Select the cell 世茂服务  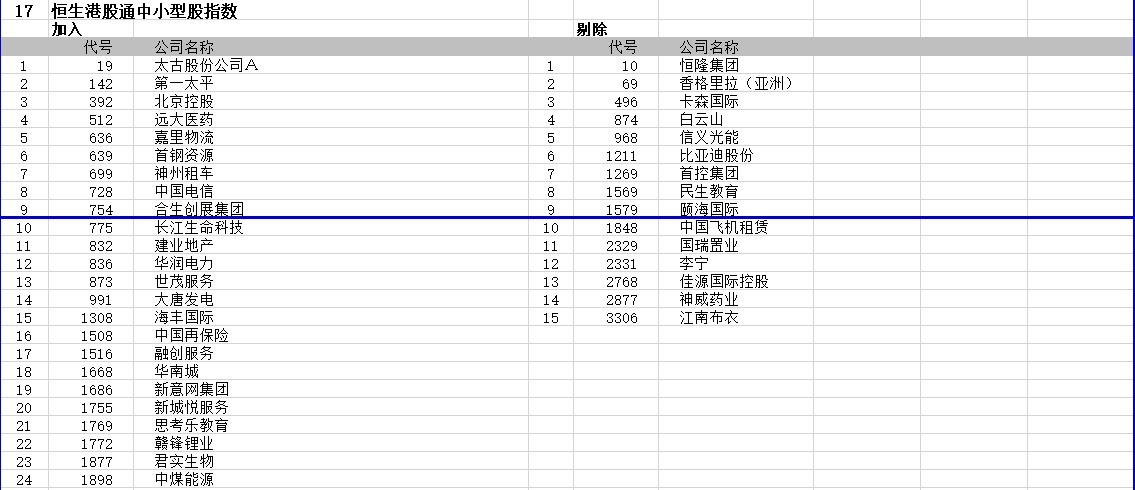pos(184,282)
